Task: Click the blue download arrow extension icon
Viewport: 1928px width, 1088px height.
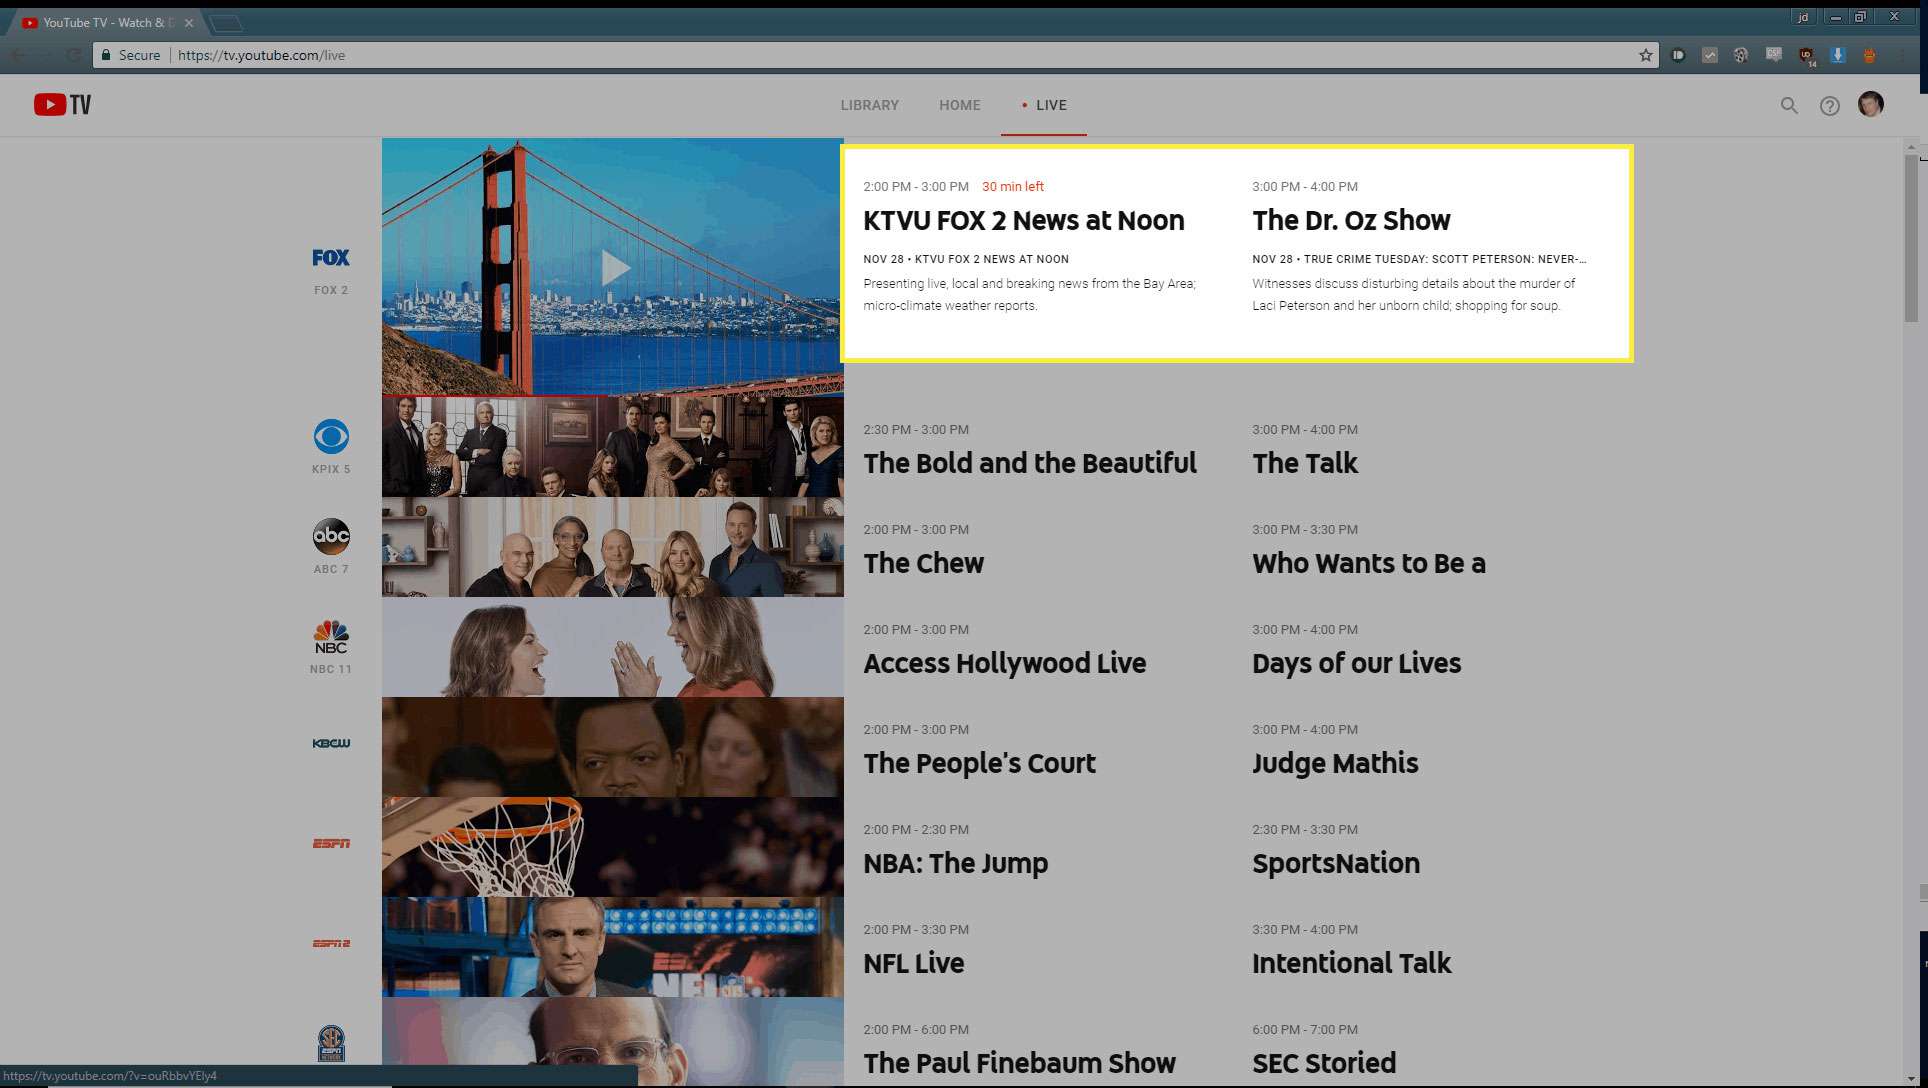Action: coord(1838,55)
